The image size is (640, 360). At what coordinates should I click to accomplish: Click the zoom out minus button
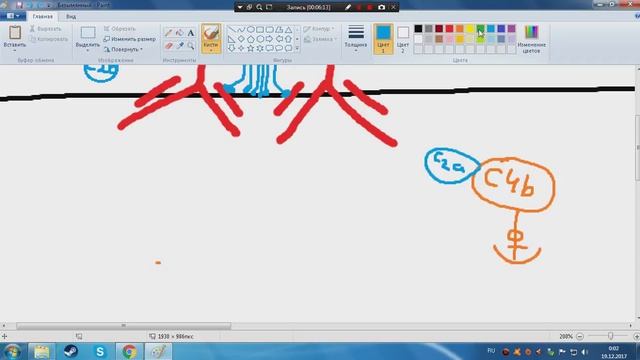580,336
